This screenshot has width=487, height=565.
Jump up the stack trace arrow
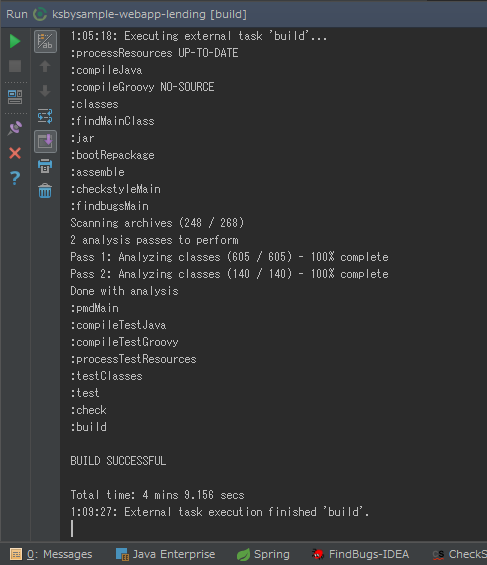pos(45,66)
